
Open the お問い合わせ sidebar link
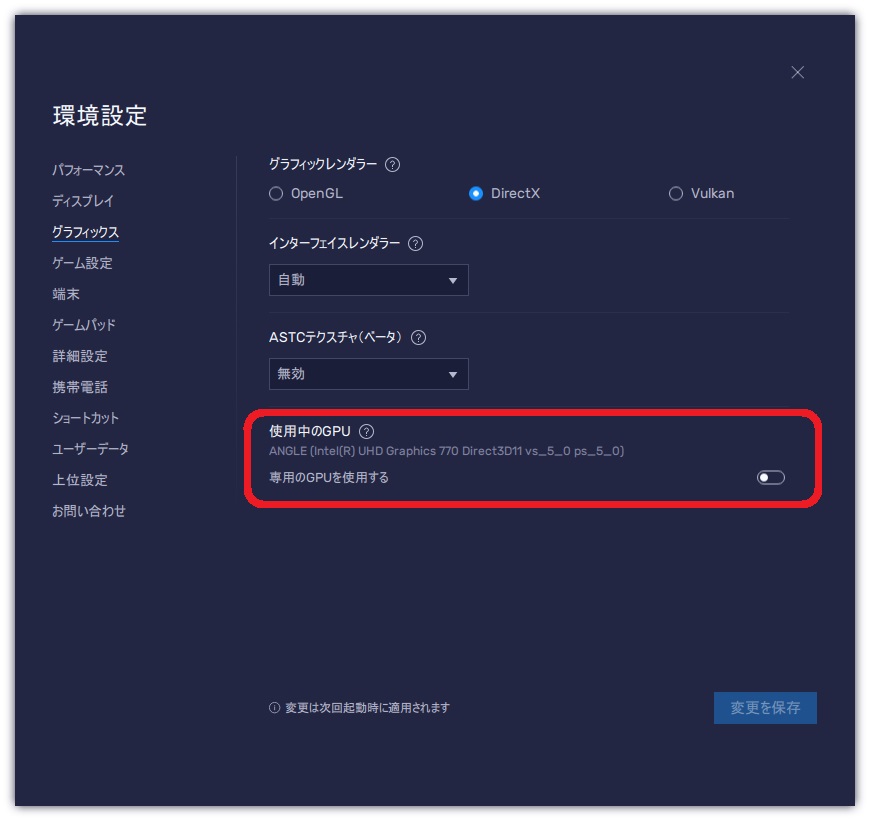pos(89,511)
